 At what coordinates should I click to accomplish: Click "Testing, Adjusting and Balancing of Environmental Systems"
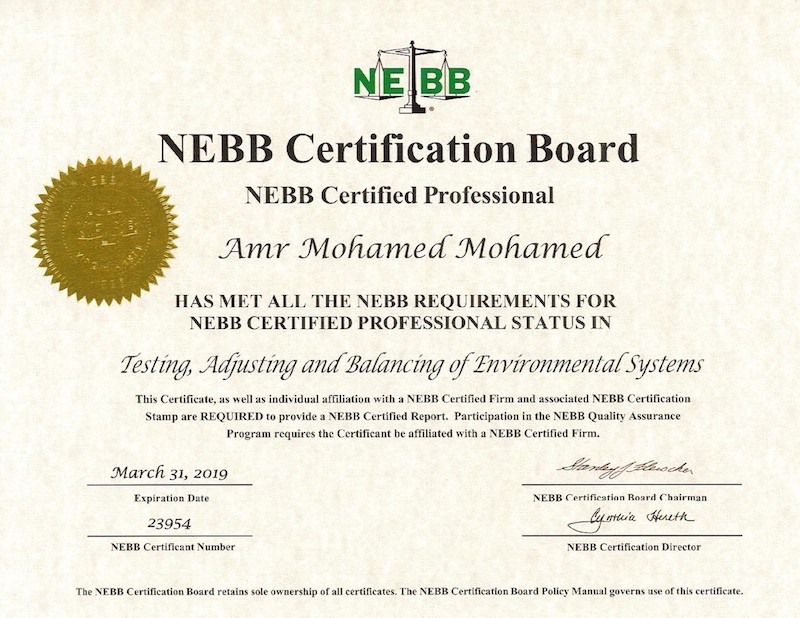coord(412,366)
